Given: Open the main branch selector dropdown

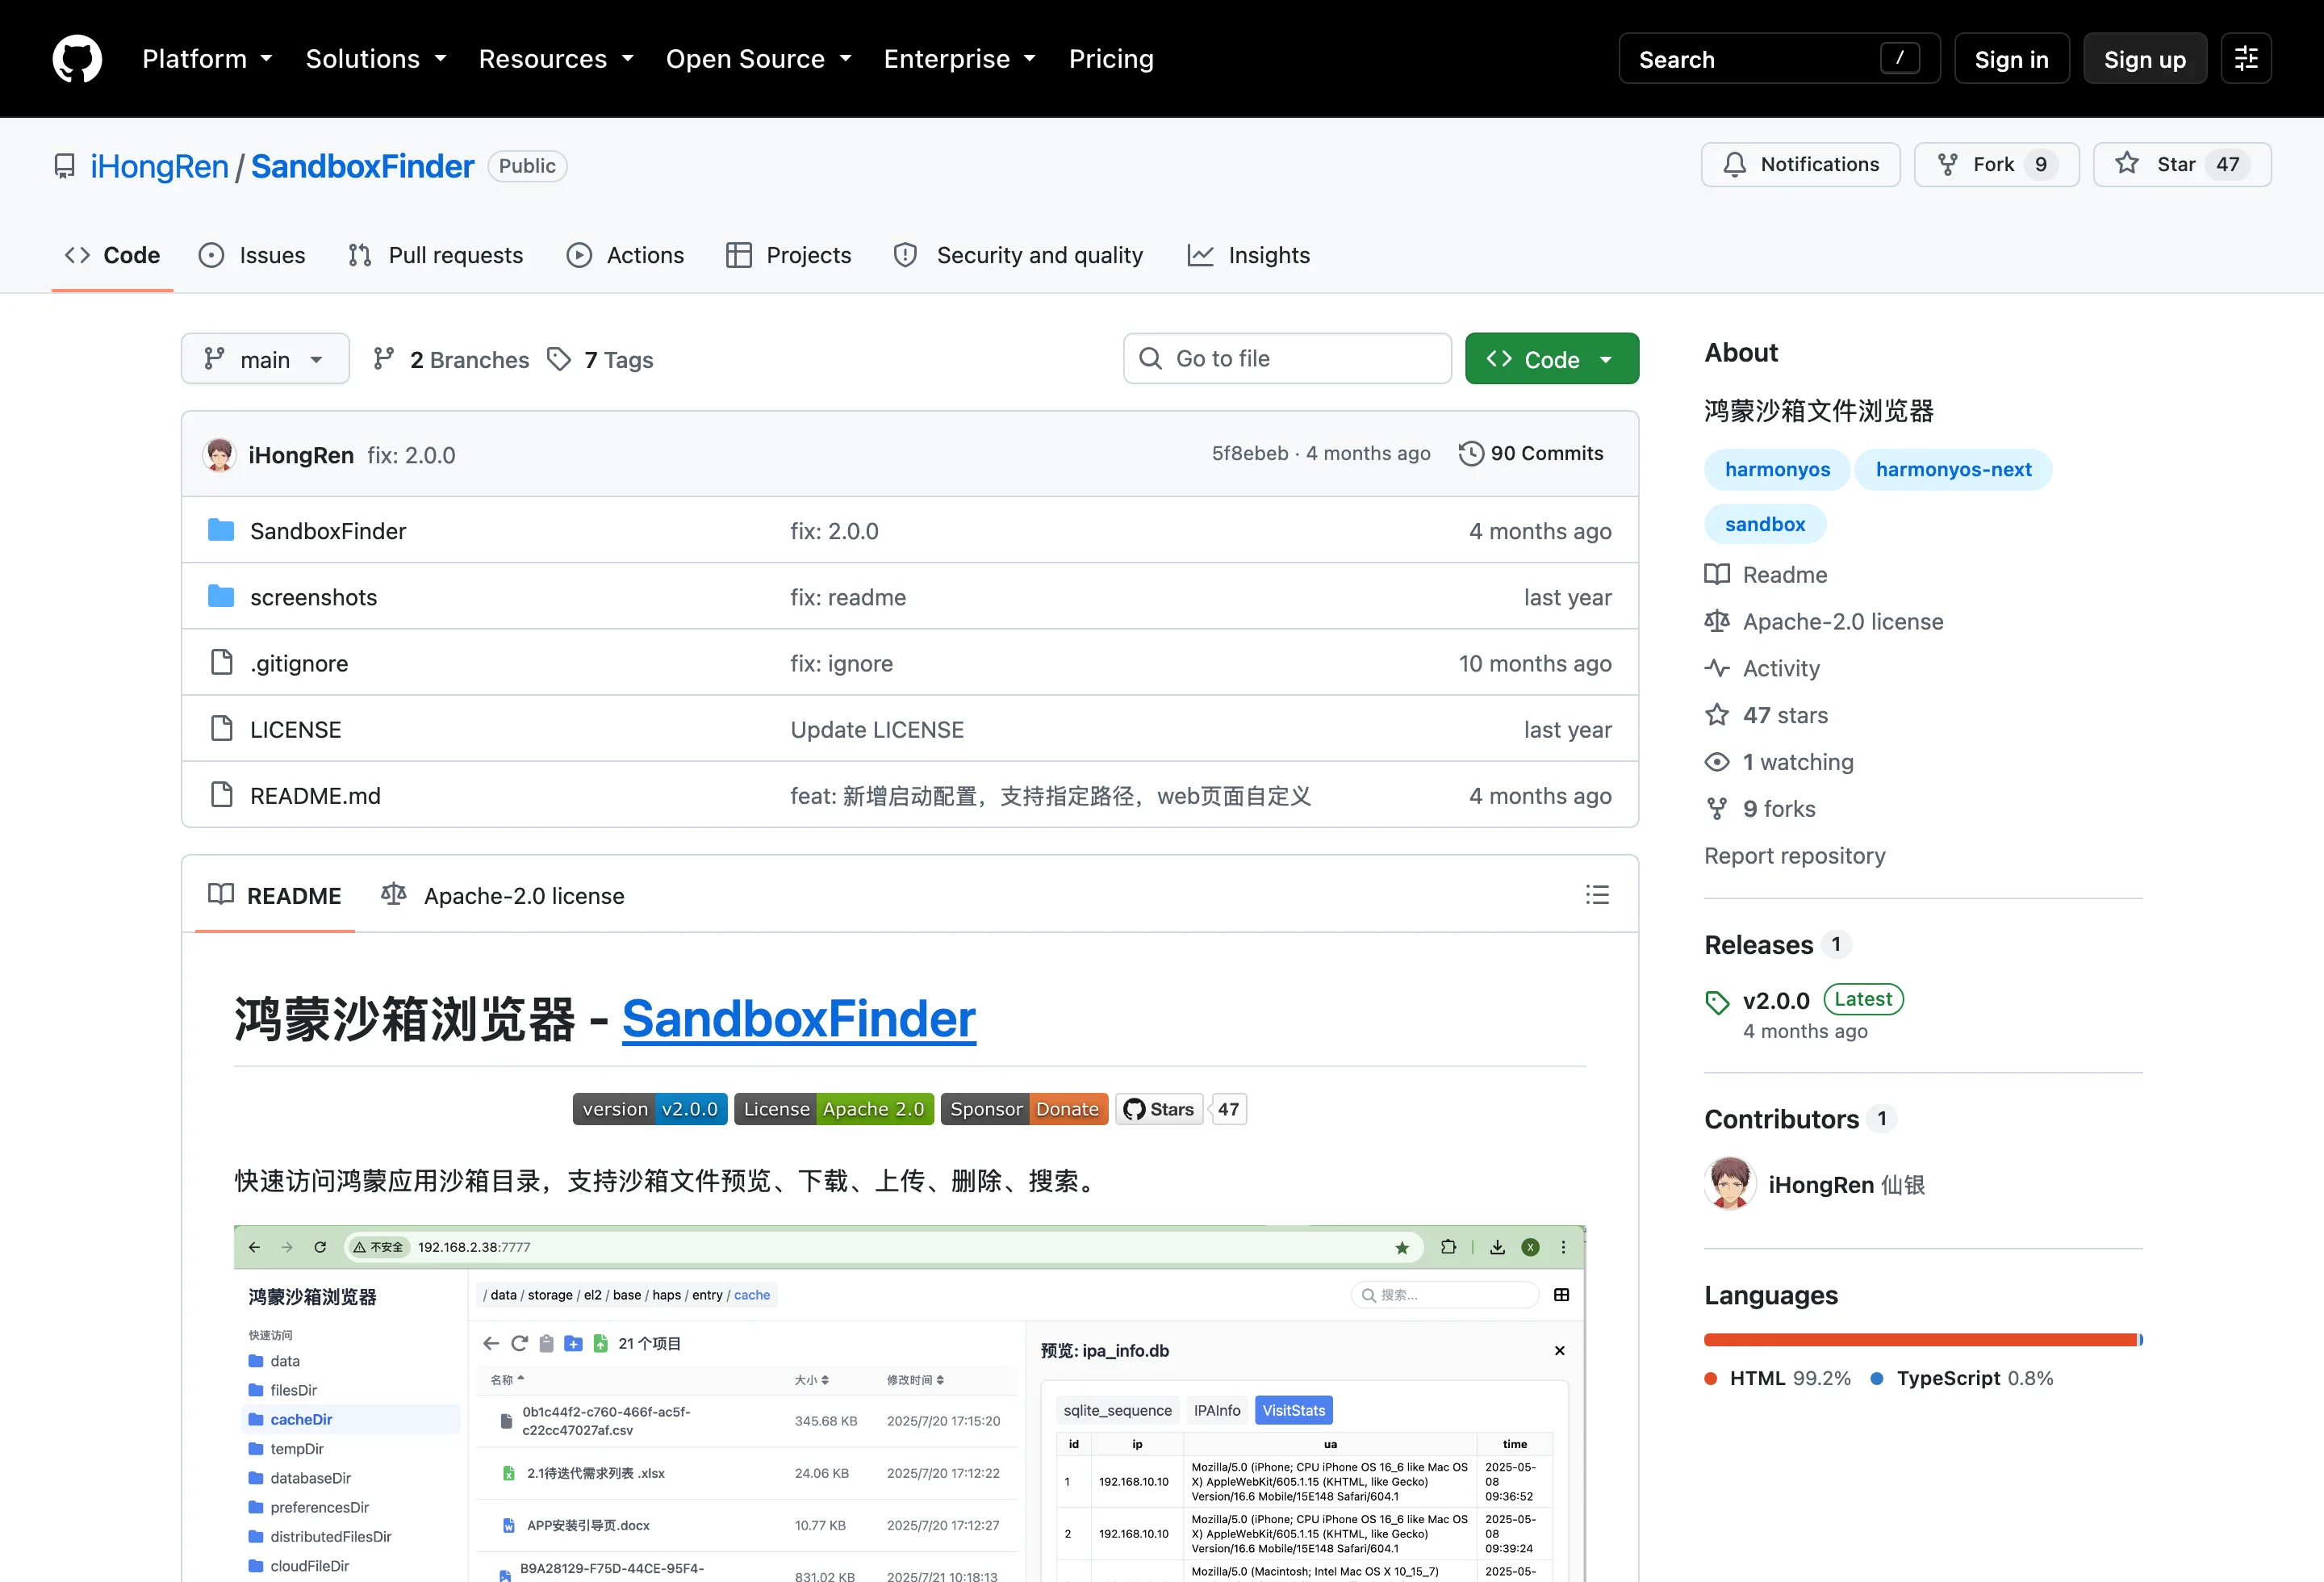Looking at the screenshot, I should tap(265, 359).
